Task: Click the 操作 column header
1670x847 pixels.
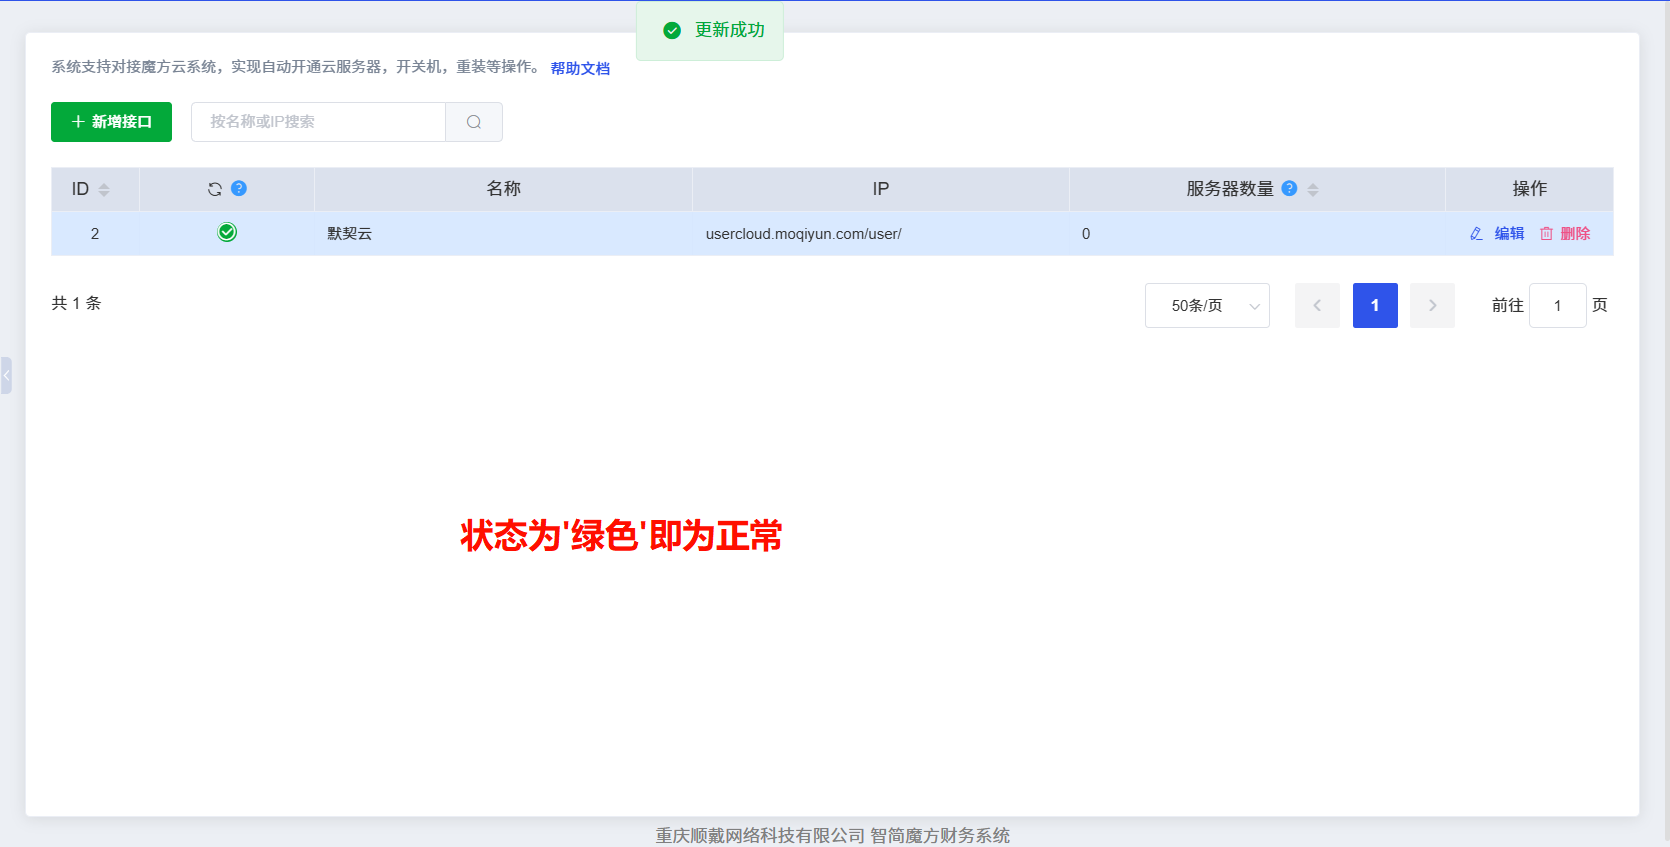Action: [x=1529, y=189]
